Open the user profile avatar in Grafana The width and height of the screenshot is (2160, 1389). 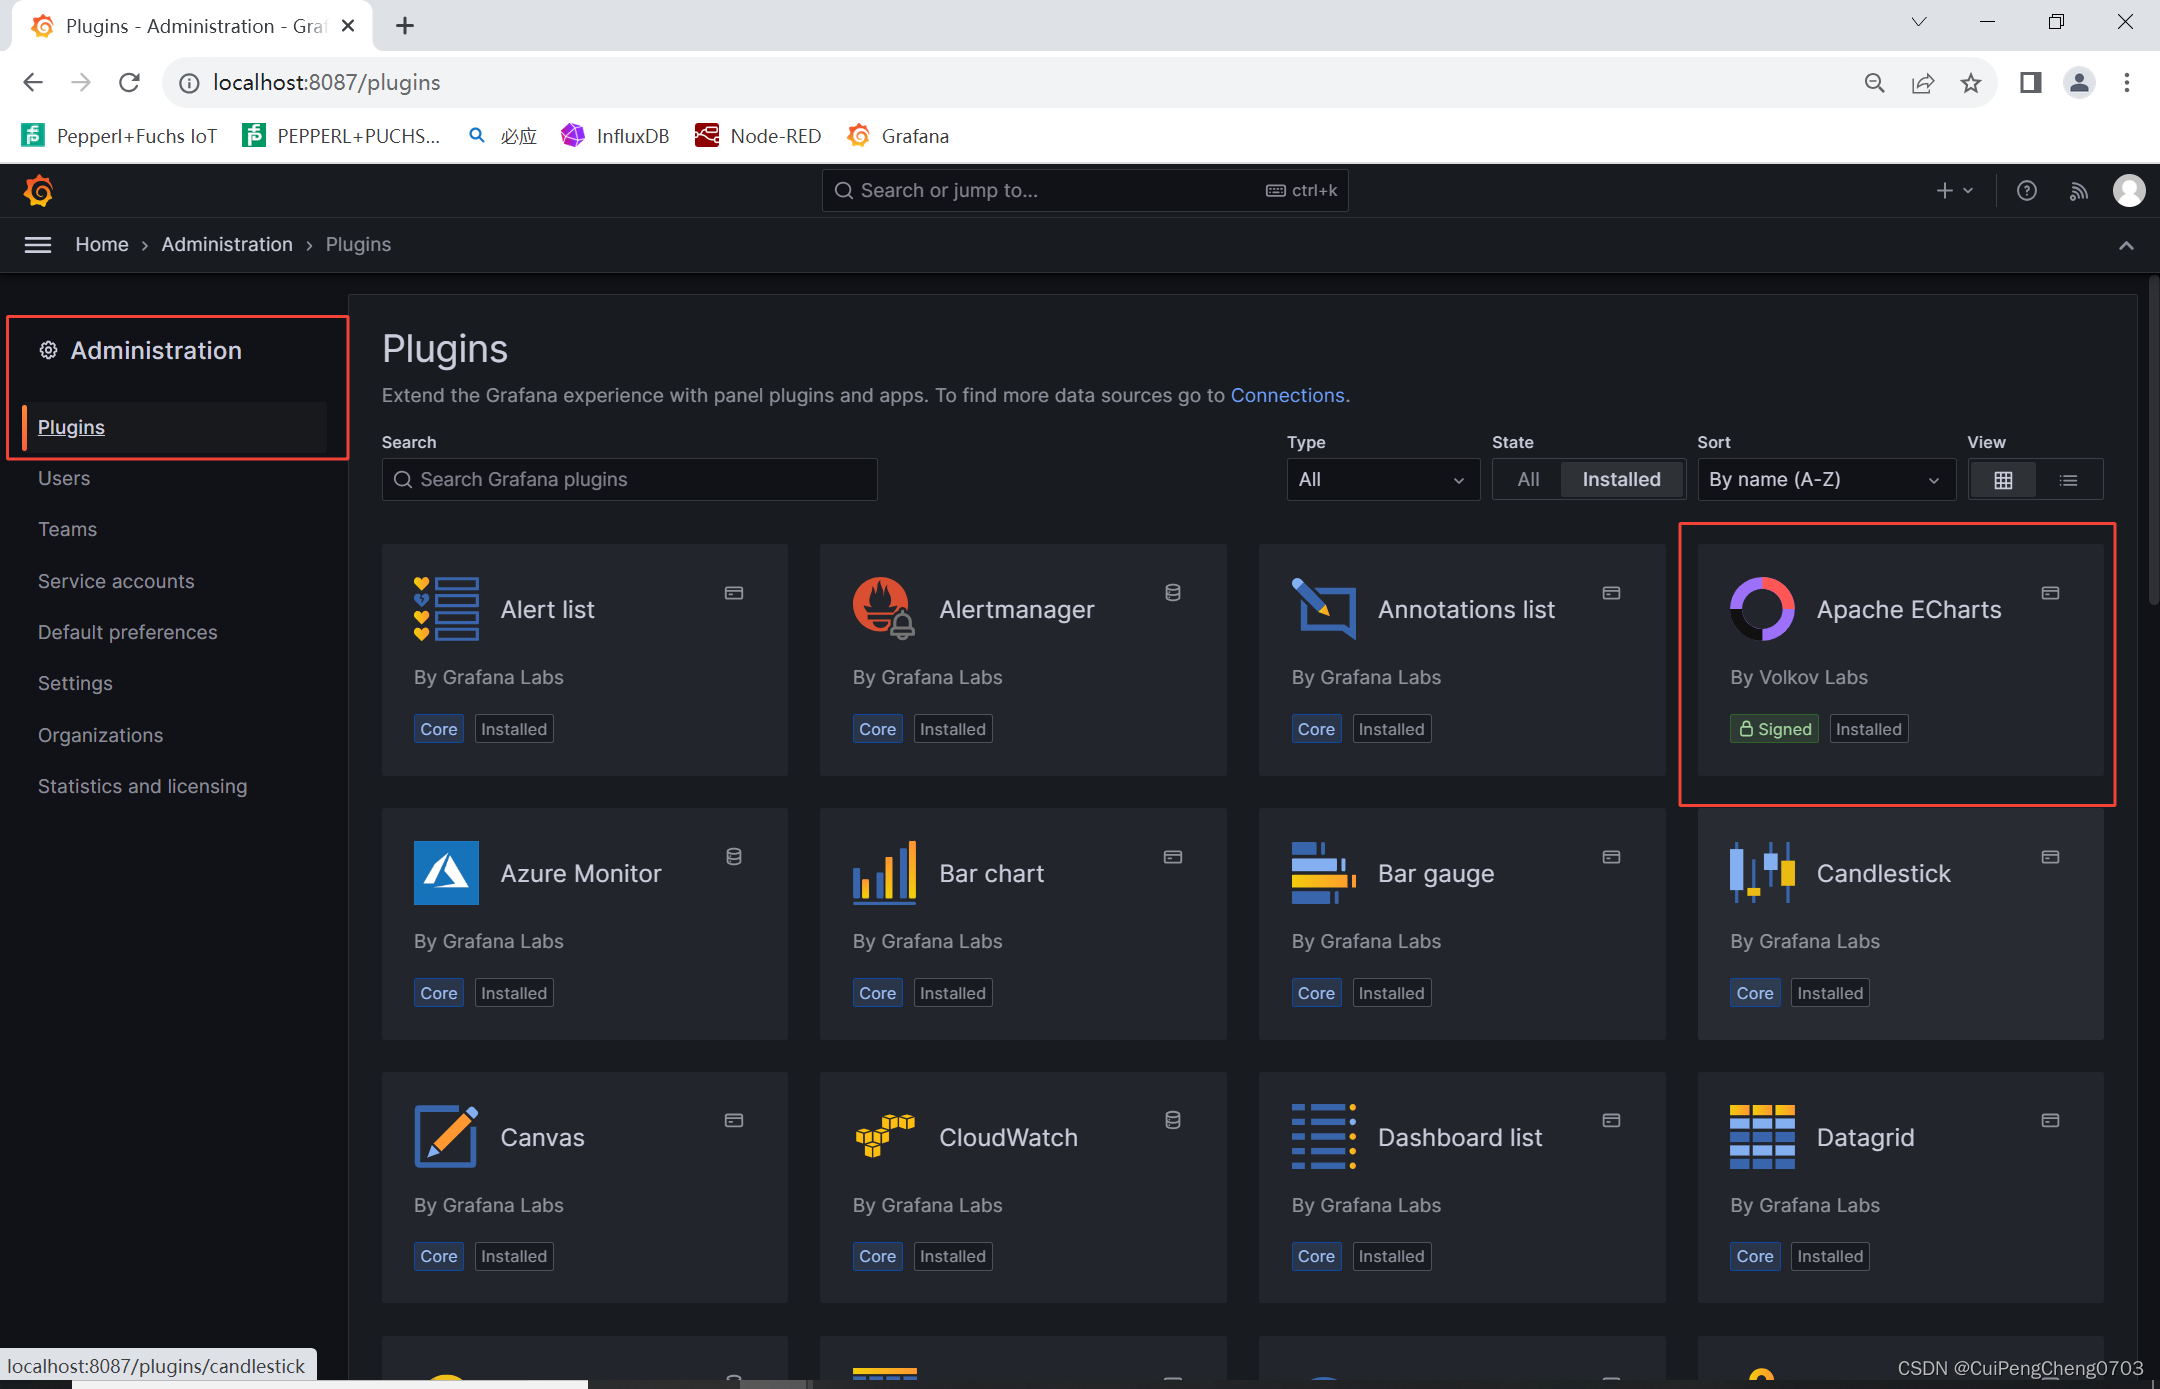click(x=2129, y=190)
